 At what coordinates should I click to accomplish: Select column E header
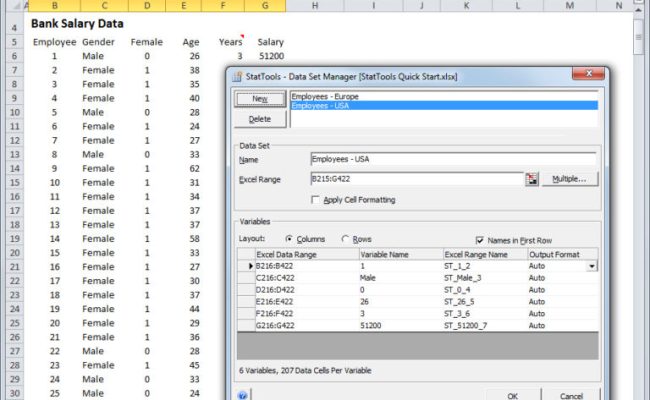coord(183,5)
